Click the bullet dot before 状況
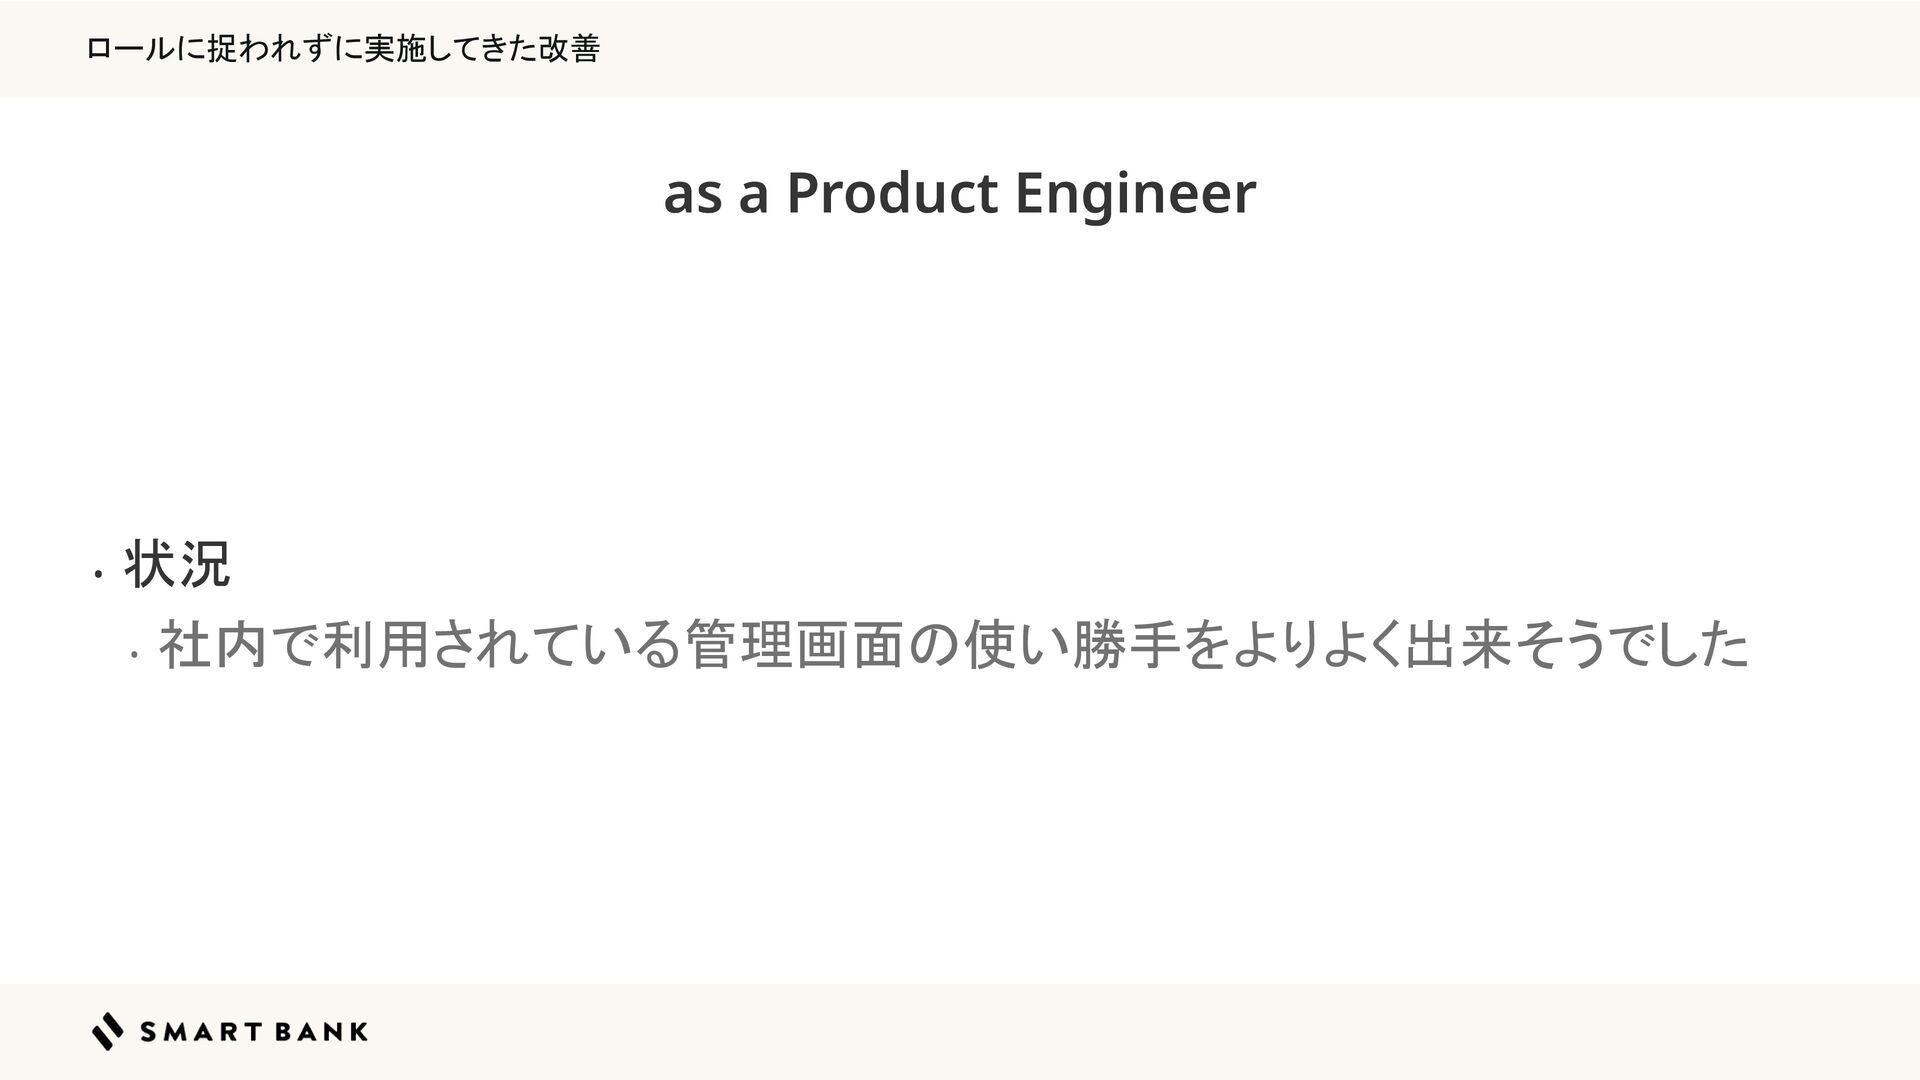1920x1080 pixels. (x=97, y=575)
